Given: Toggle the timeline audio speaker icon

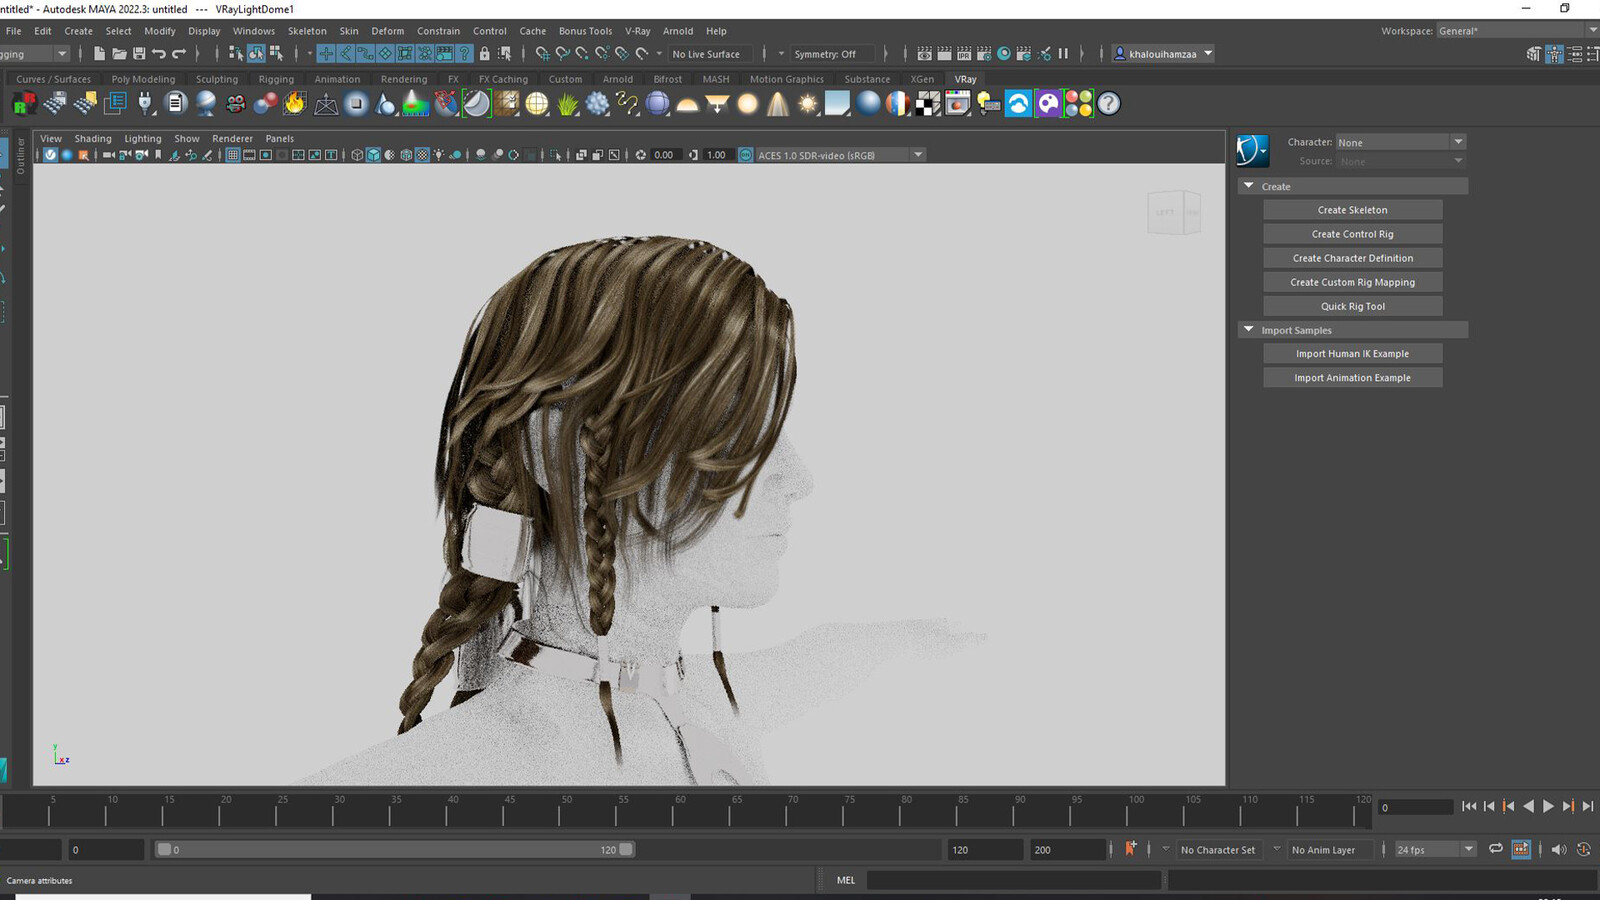Looking at the screenshot, I should click(1558, 849).
